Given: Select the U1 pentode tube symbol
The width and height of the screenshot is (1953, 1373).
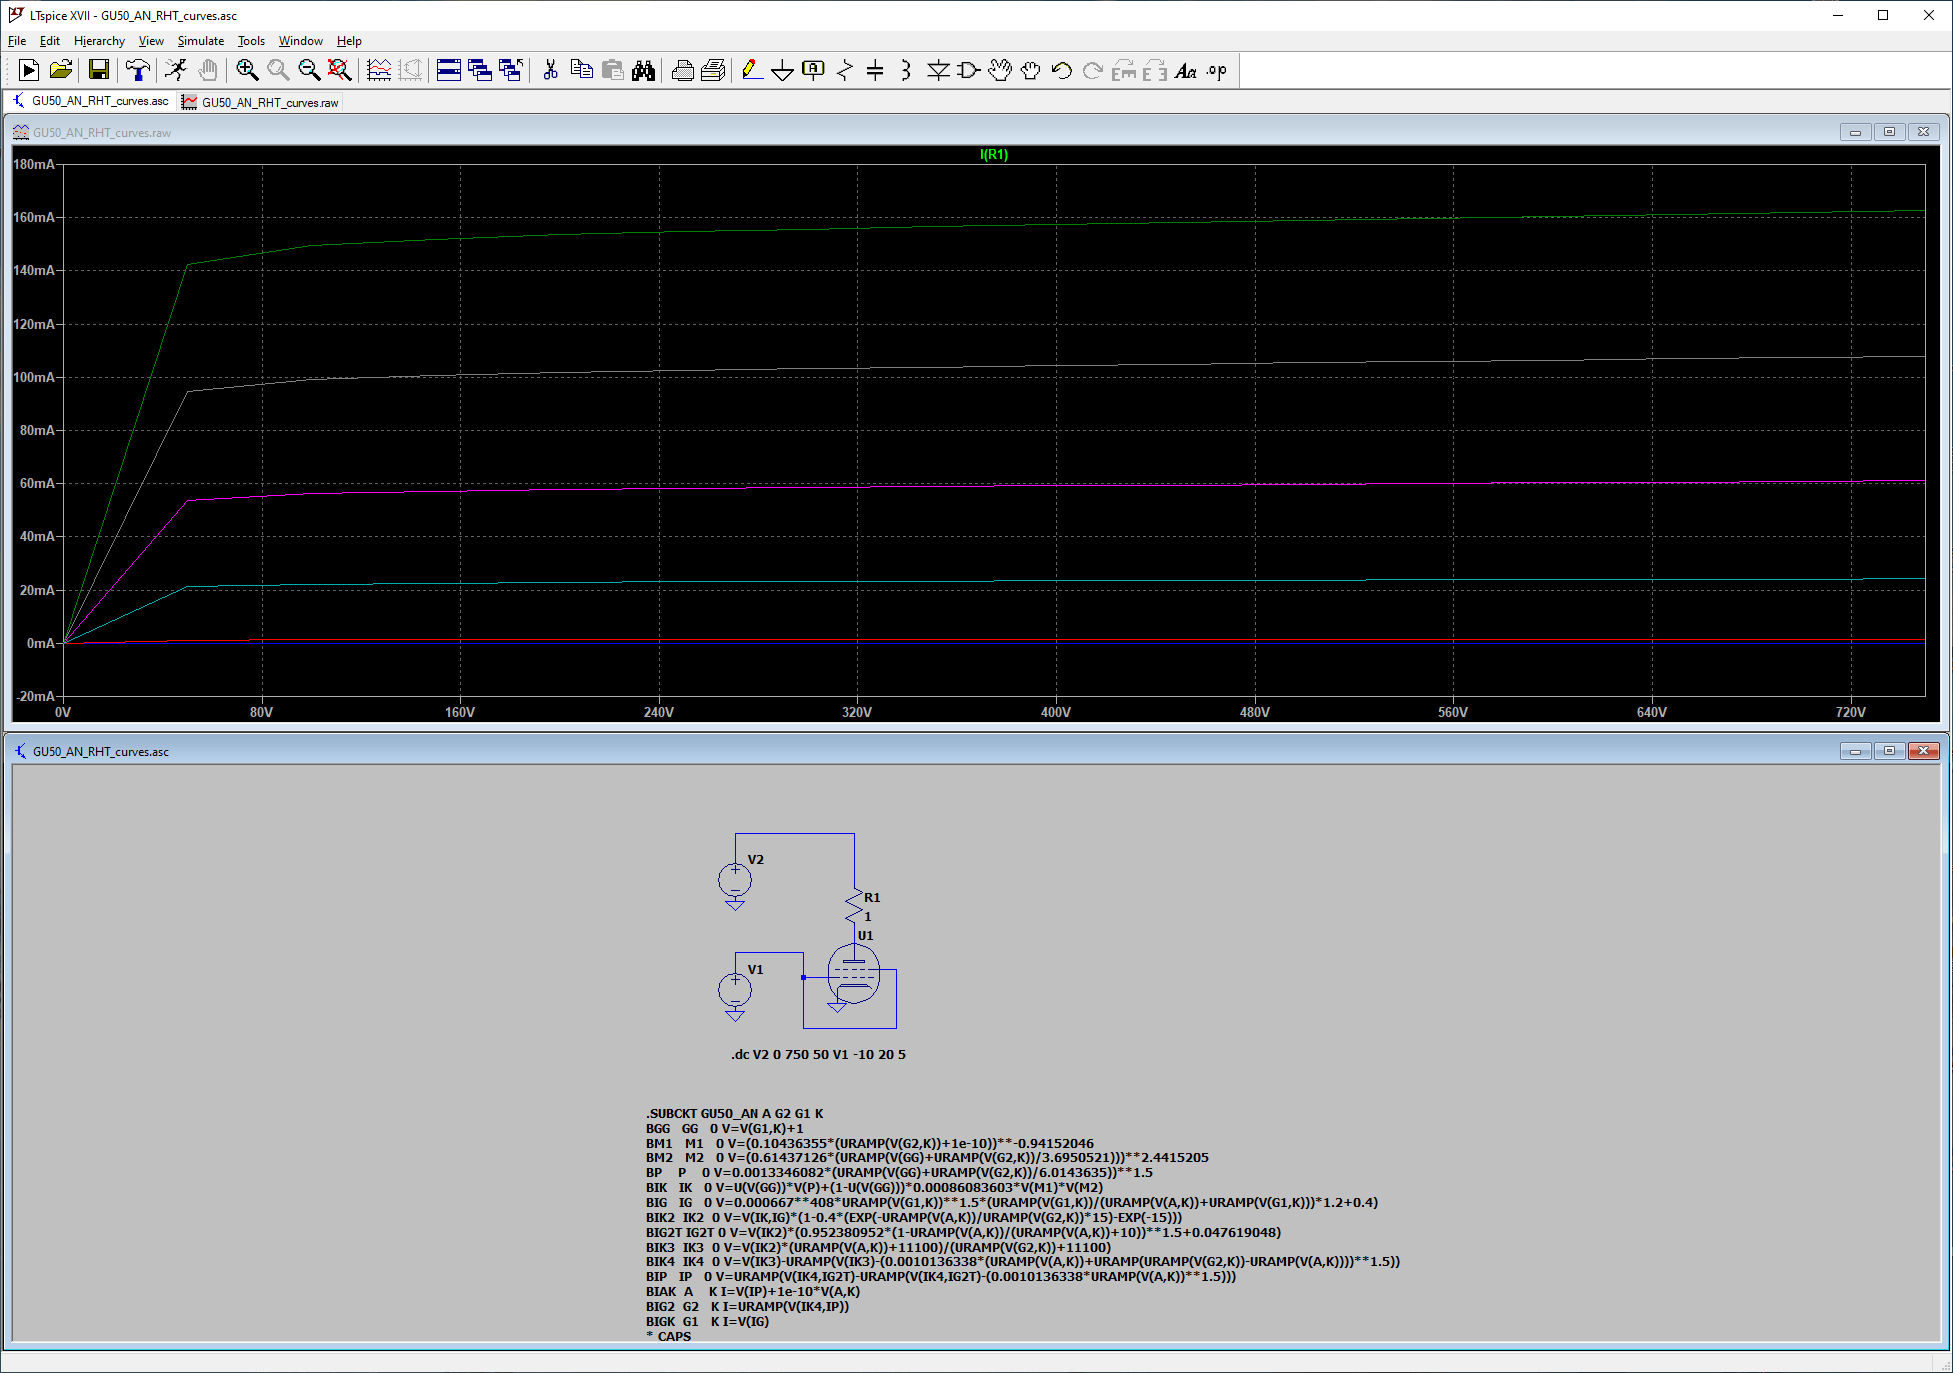Looking at the screenshot, I should 854,974.
